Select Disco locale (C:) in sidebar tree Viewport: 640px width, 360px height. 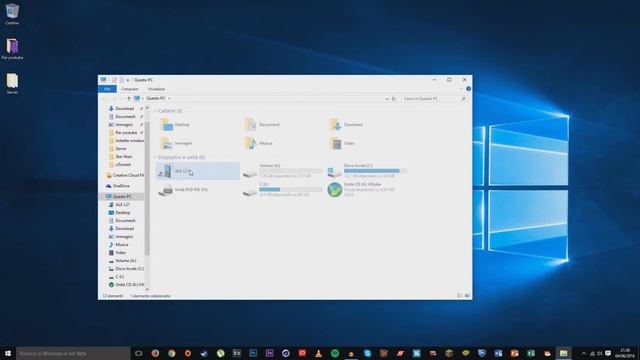tap(126, 269)
